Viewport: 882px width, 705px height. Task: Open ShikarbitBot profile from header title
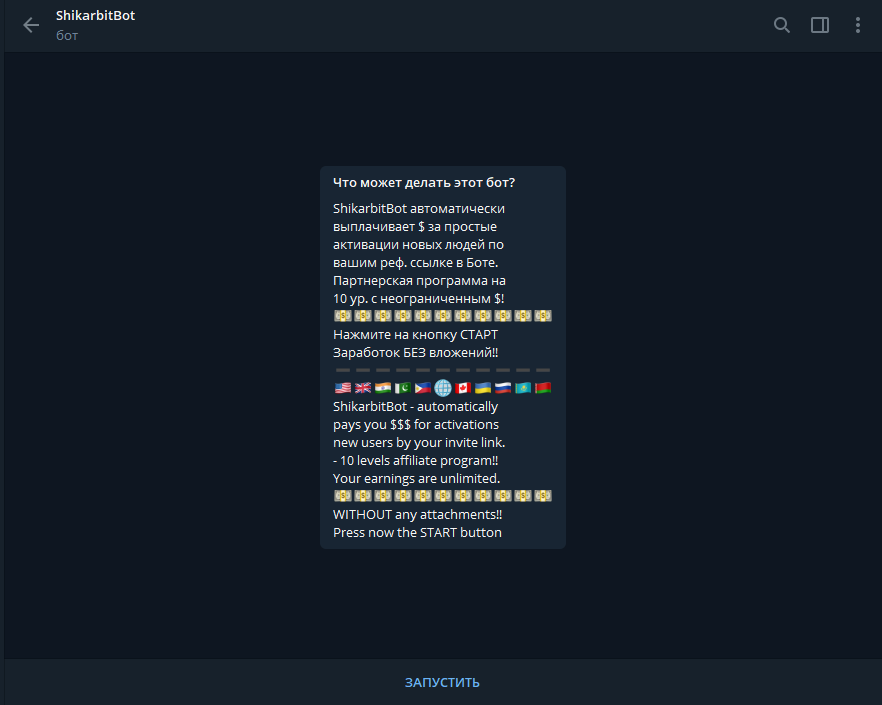pos(95,16)
